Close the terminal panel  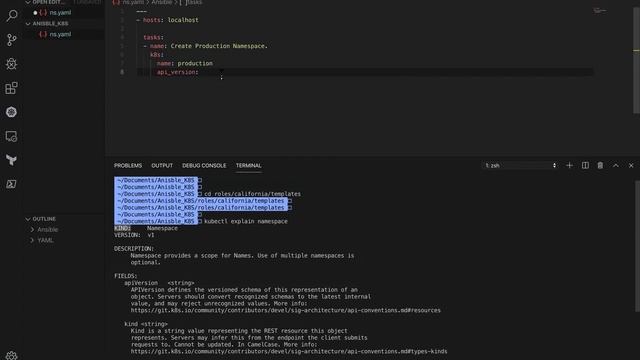tap(631, 165)
